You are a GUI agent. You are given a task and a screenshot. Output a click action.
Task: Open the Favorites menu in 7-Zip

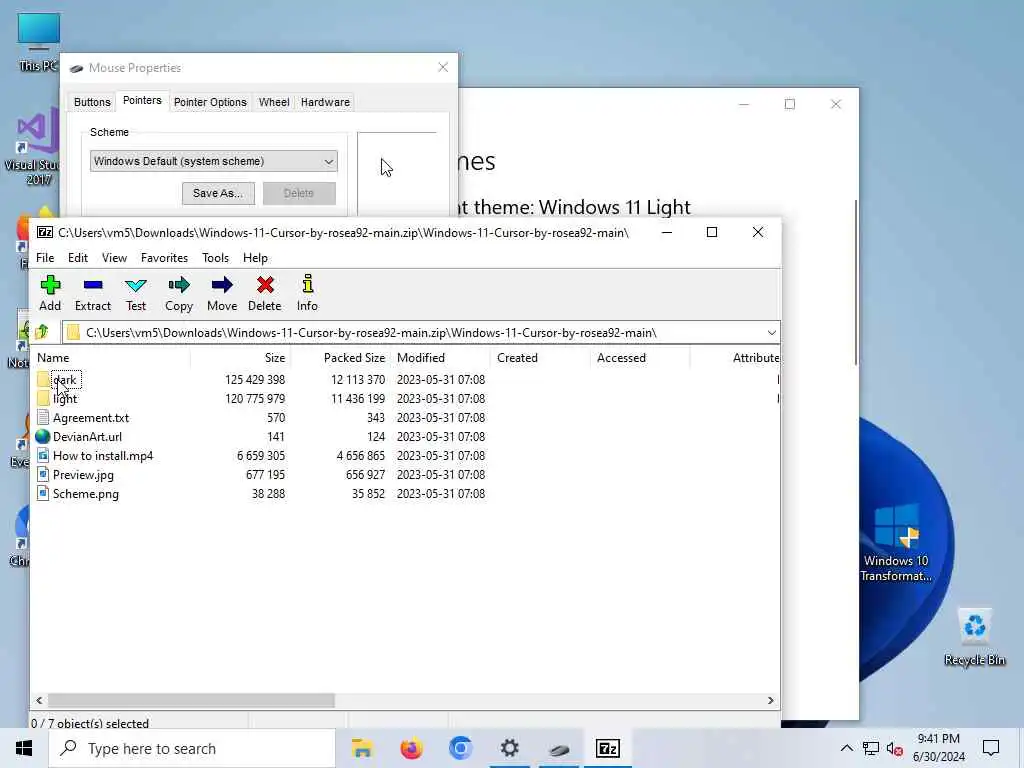pyautogui.click(x=165, y=258)
